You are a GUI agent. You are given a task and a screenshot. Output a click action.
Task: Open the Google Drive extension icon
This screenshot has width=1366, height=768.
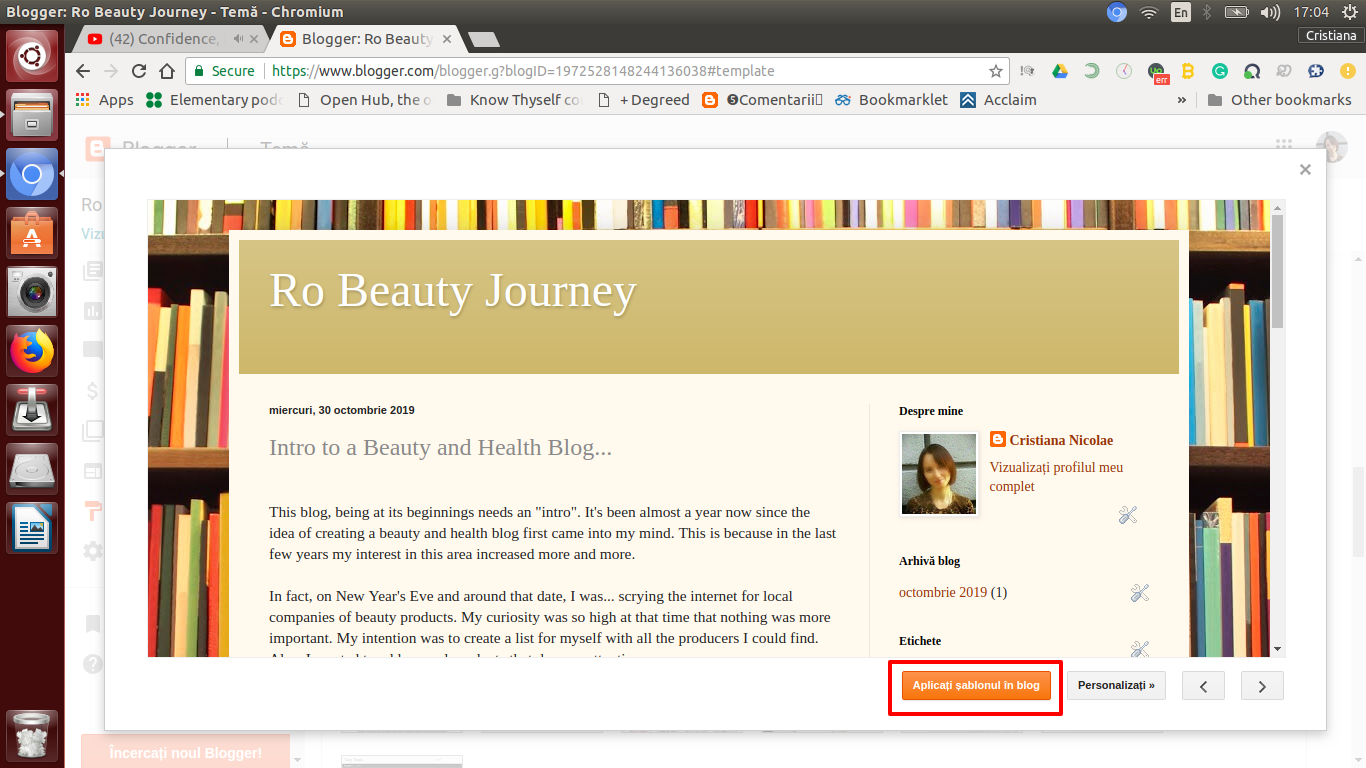tap(1059, 71)
